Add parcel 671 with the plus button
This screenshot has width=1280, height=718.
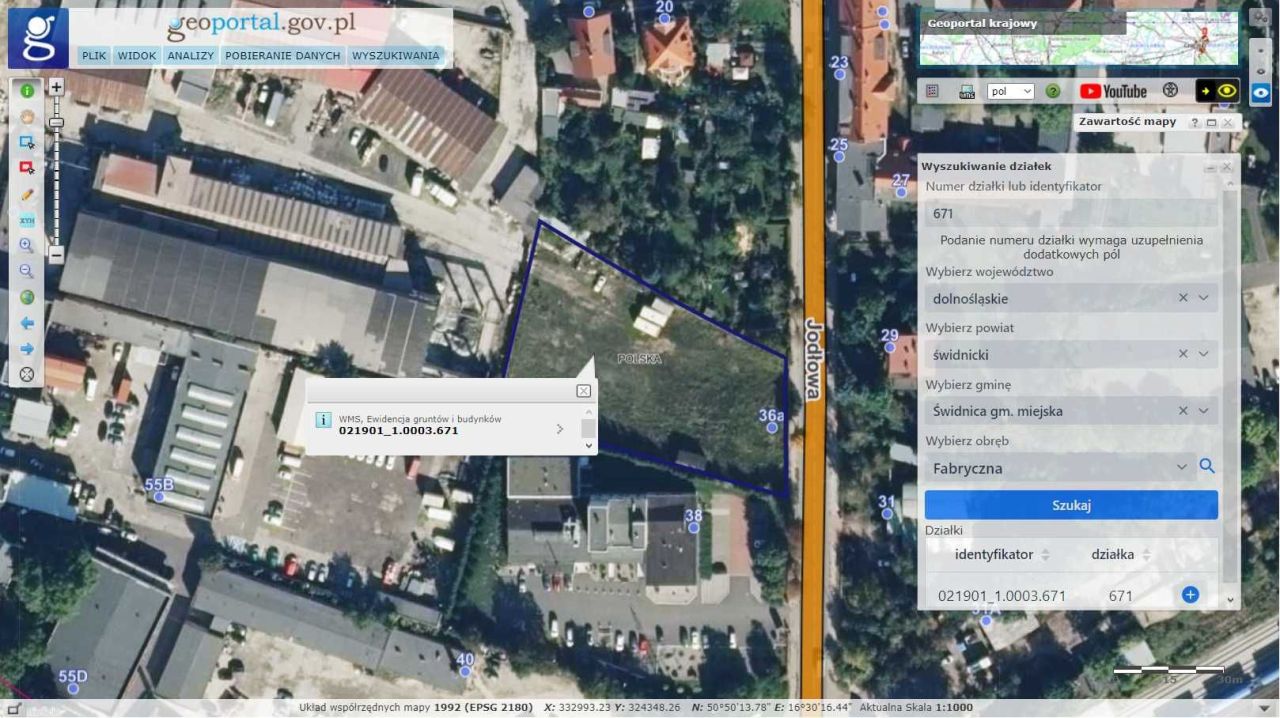(x=1189, y=594)
